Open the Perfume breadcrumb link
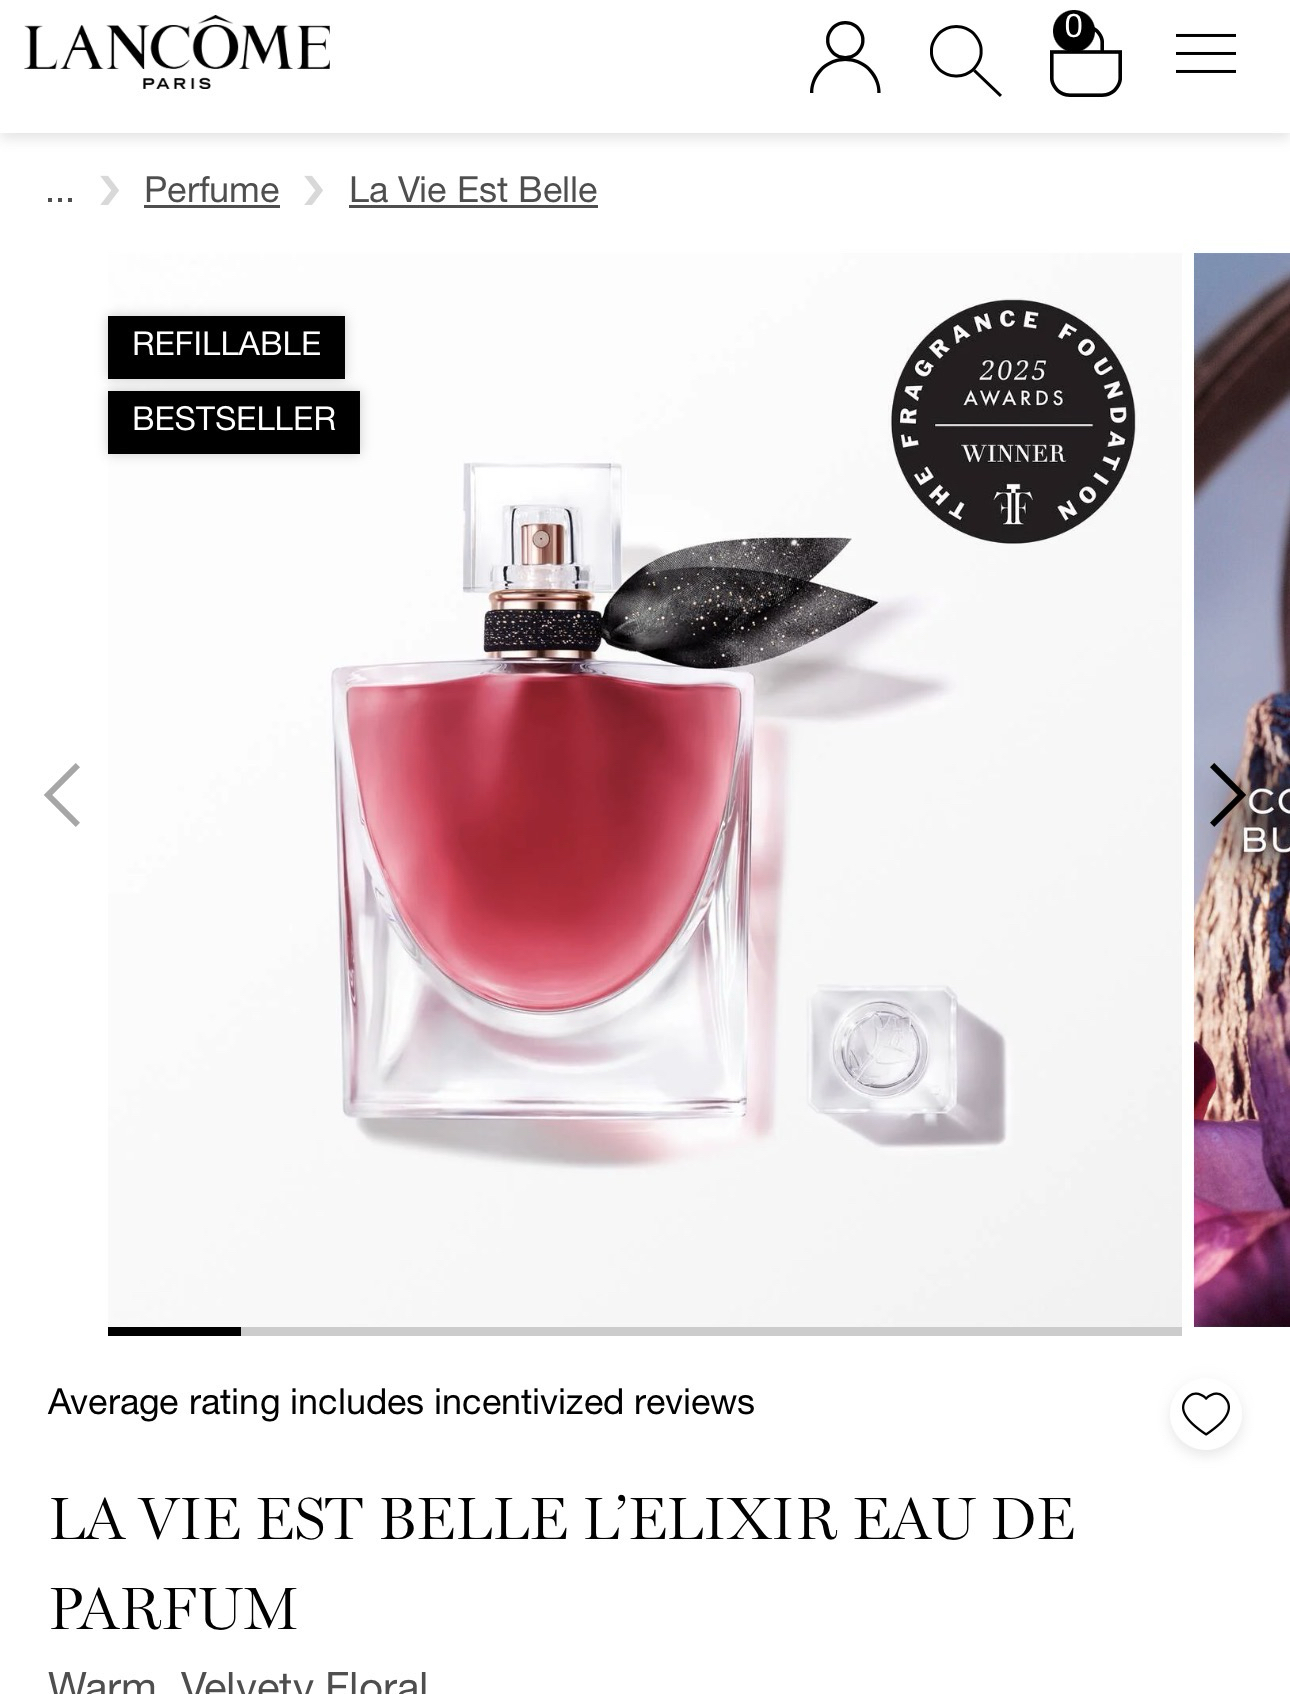 [212, 190]
